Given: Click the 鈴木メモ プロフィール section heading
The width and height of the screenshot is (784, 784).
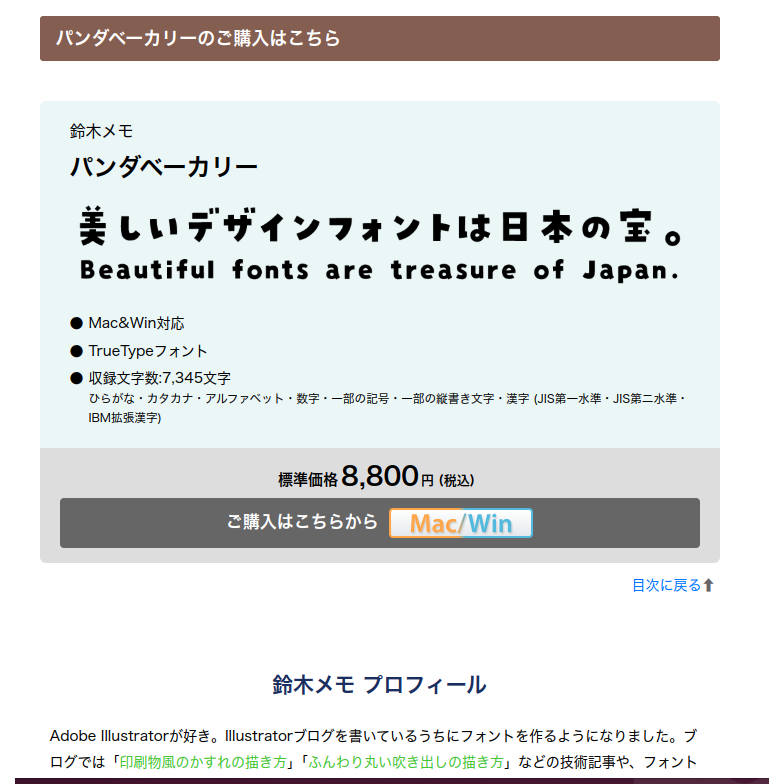Looking at the screenshot, I should click(379, 685).
